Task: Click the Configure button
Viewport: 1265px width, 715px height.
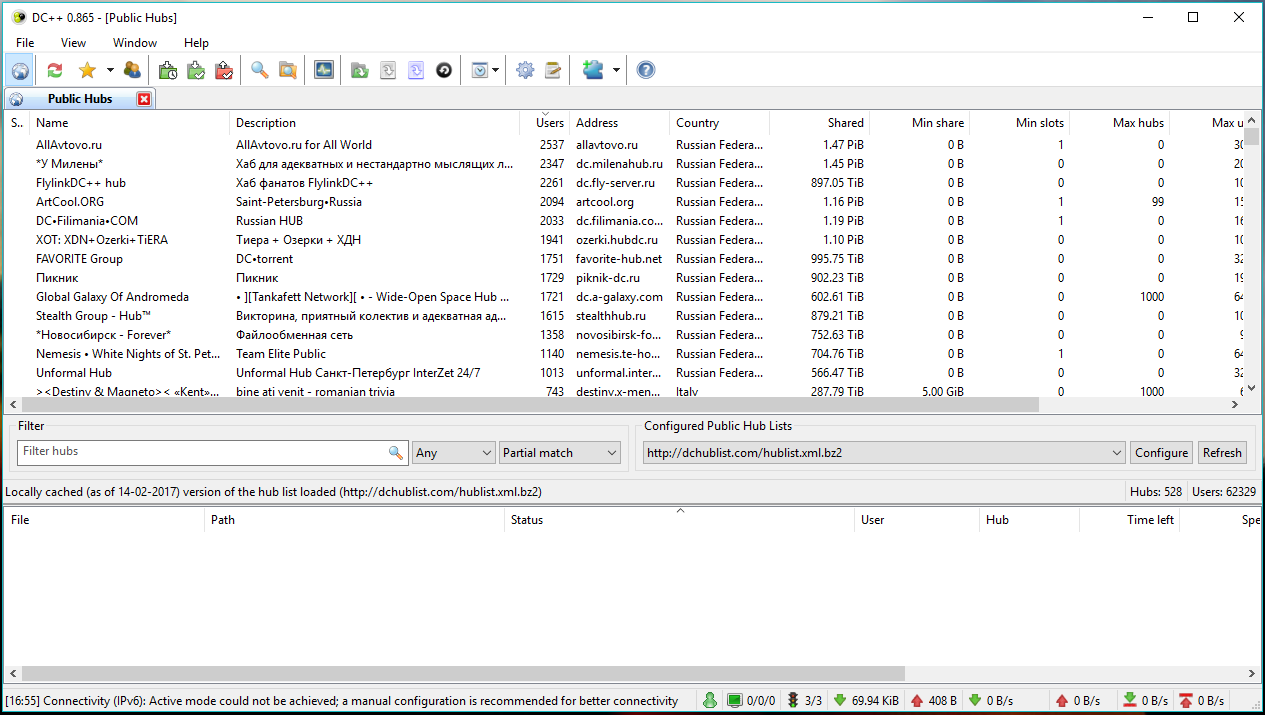Action: coord(1161,453)
